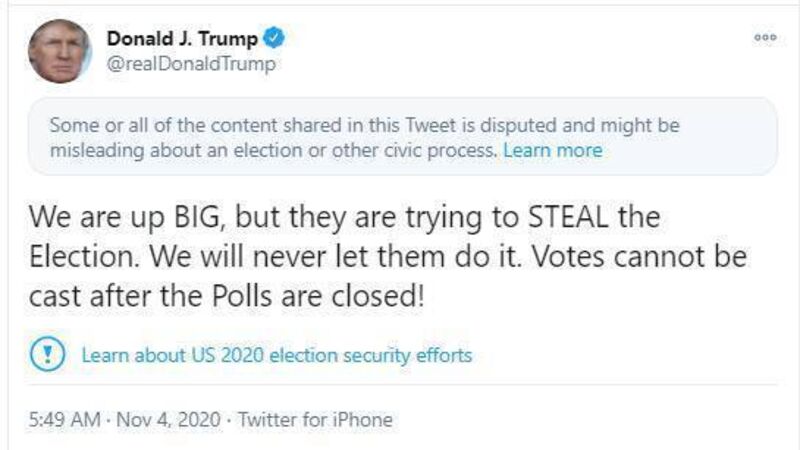Click the Twitter for iPhone source label

tap(317, 419)
